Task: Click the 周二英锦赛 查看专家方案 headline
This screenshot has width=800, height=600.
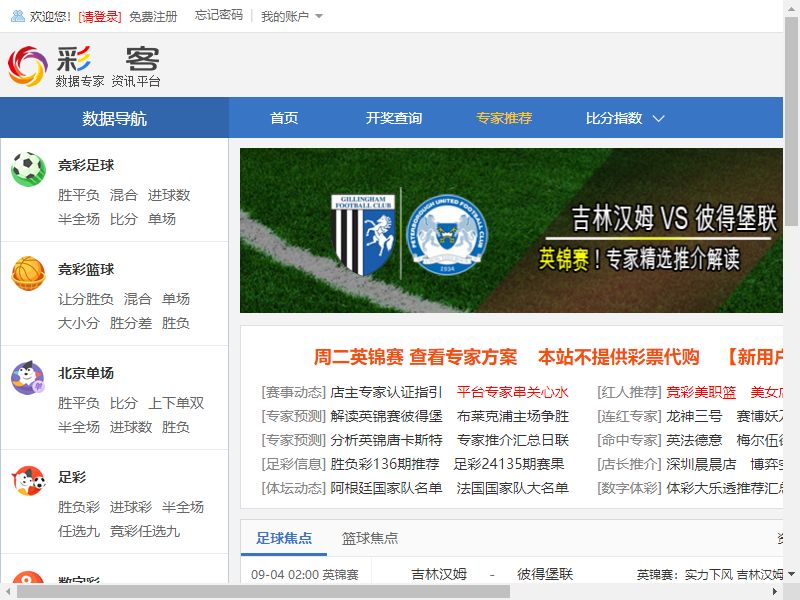Action: (415, 357)
